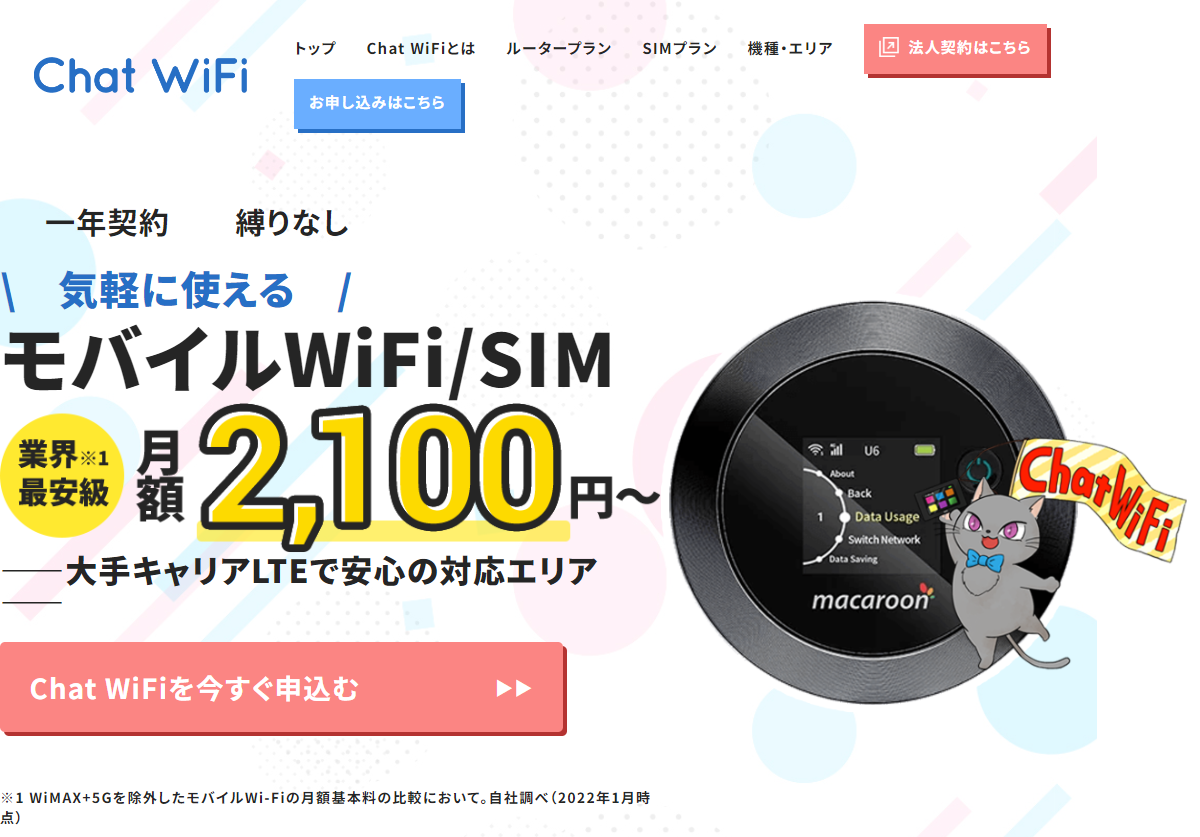The height and width of the screenshot is (837, 1200).
Task: Click Data Usage on router screen
Action: (x=887, y=517)
